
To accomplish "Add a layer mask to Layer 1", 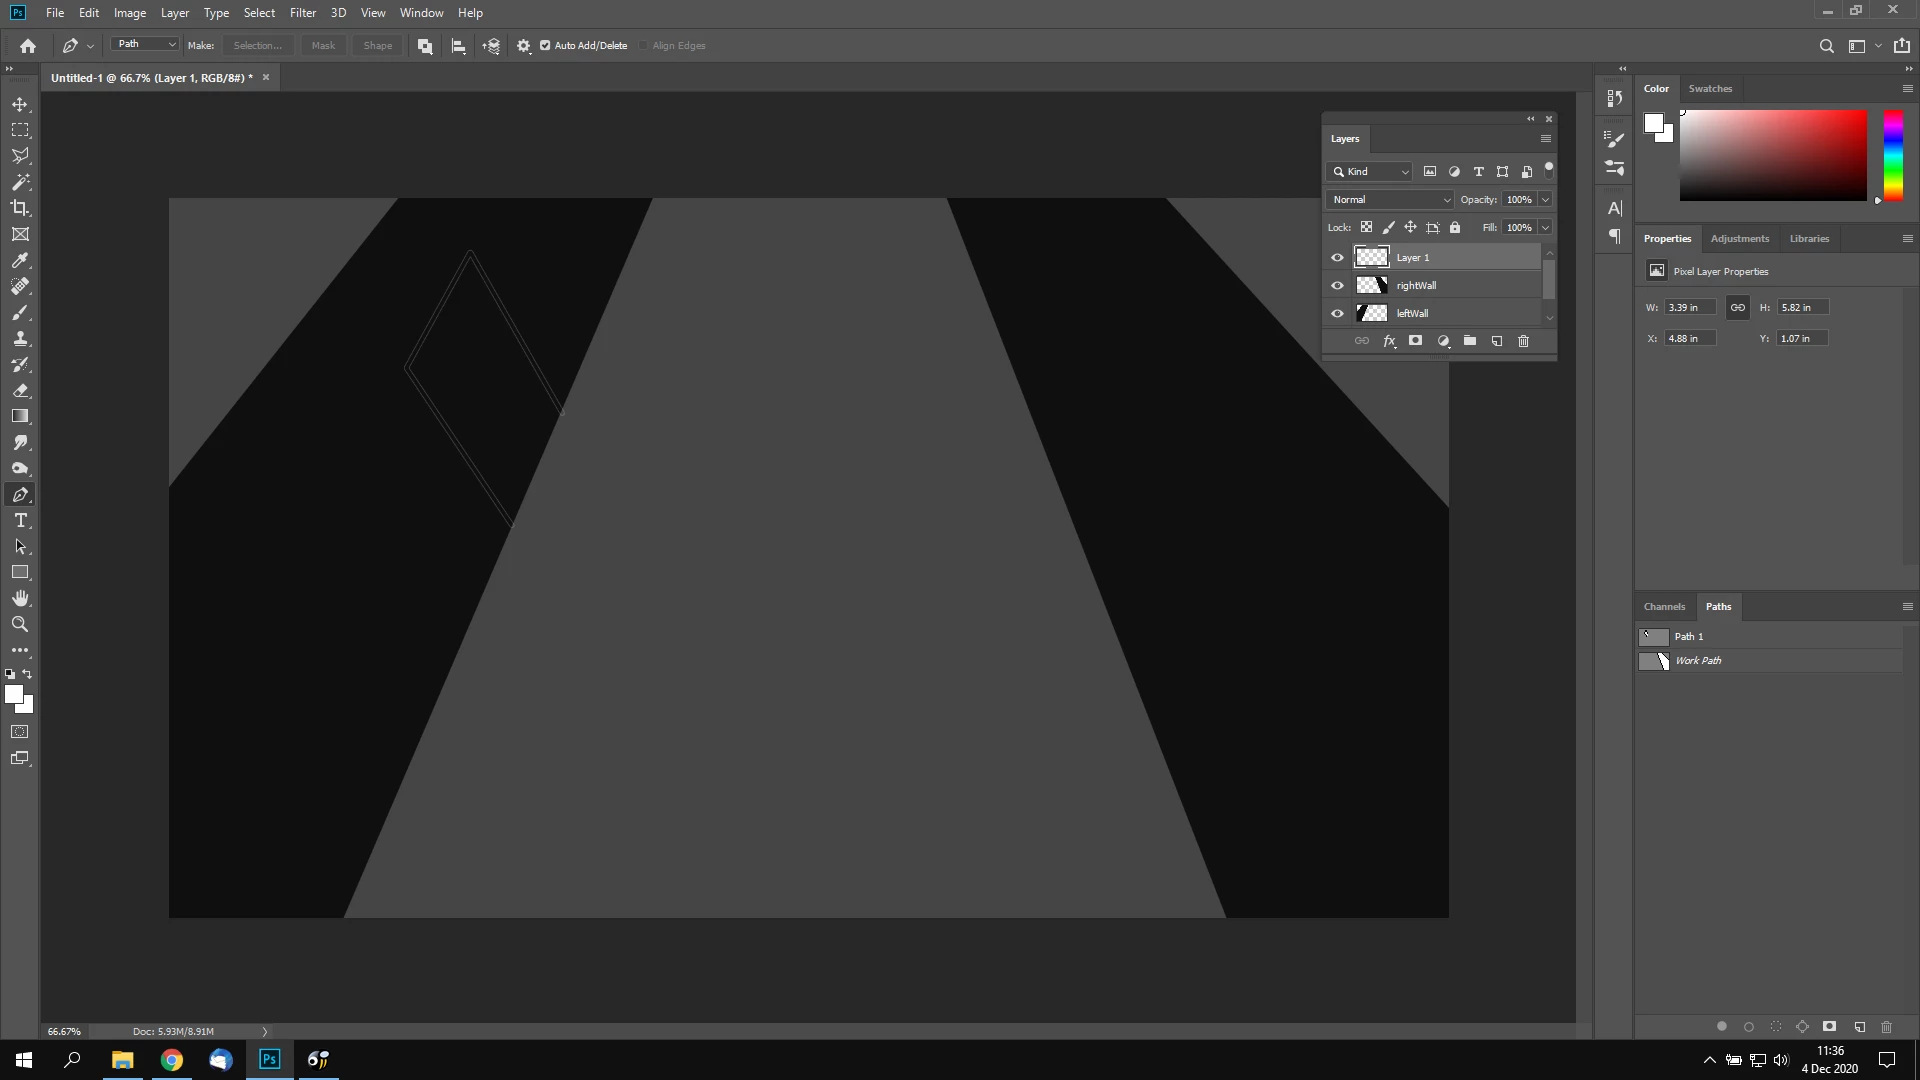I will (x=1415, y=341).
